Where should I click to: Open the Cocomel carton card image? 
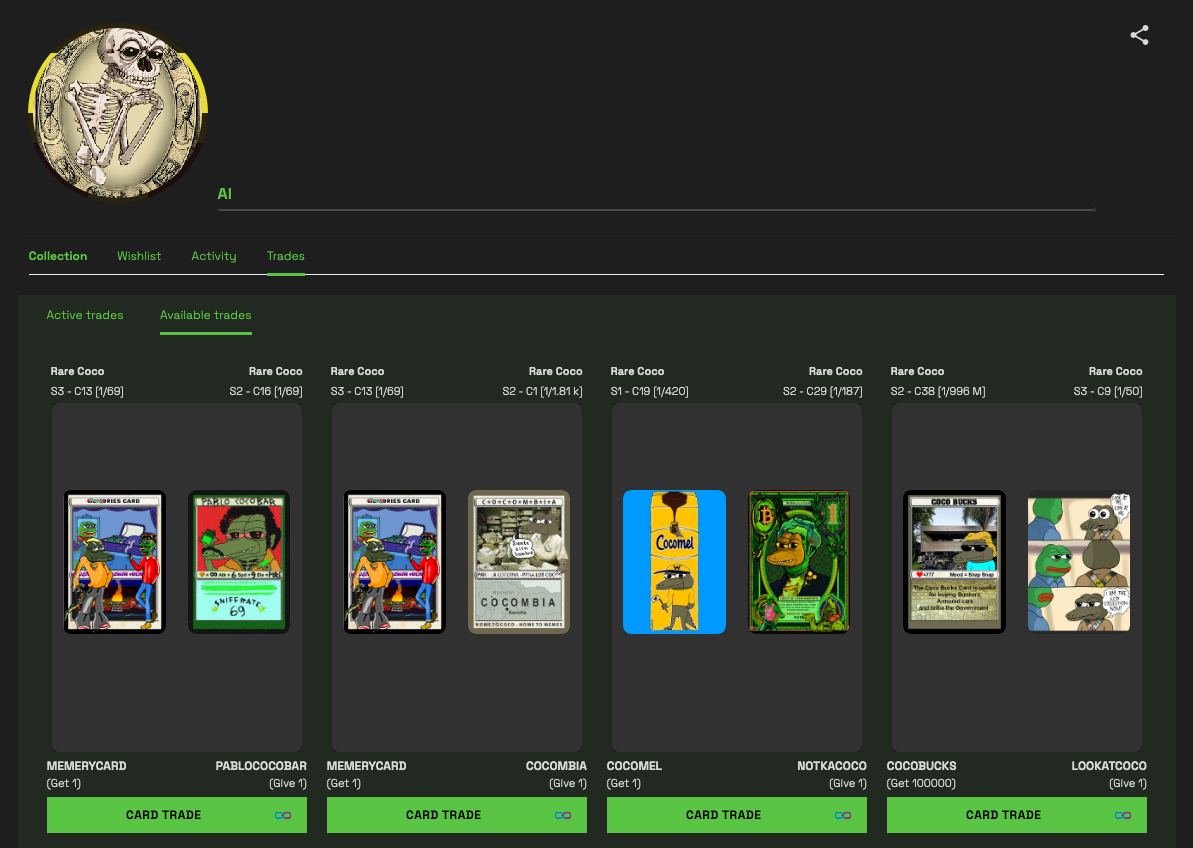pos(674,562)
